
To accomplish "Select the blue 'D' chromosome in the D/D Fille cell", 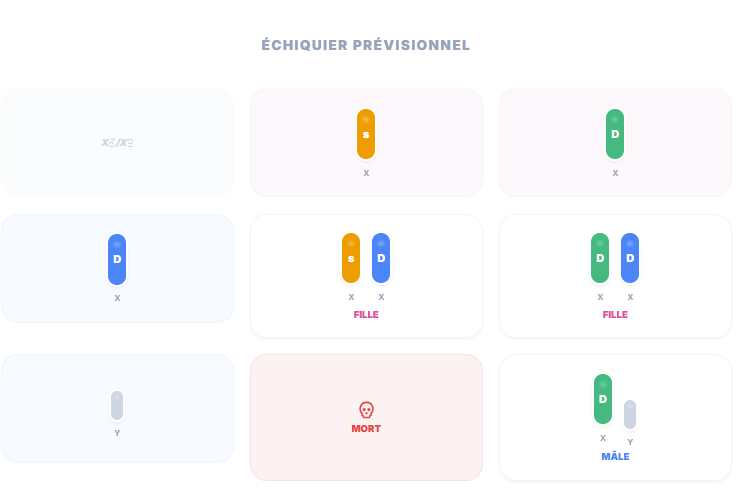I will coord(630,258).
